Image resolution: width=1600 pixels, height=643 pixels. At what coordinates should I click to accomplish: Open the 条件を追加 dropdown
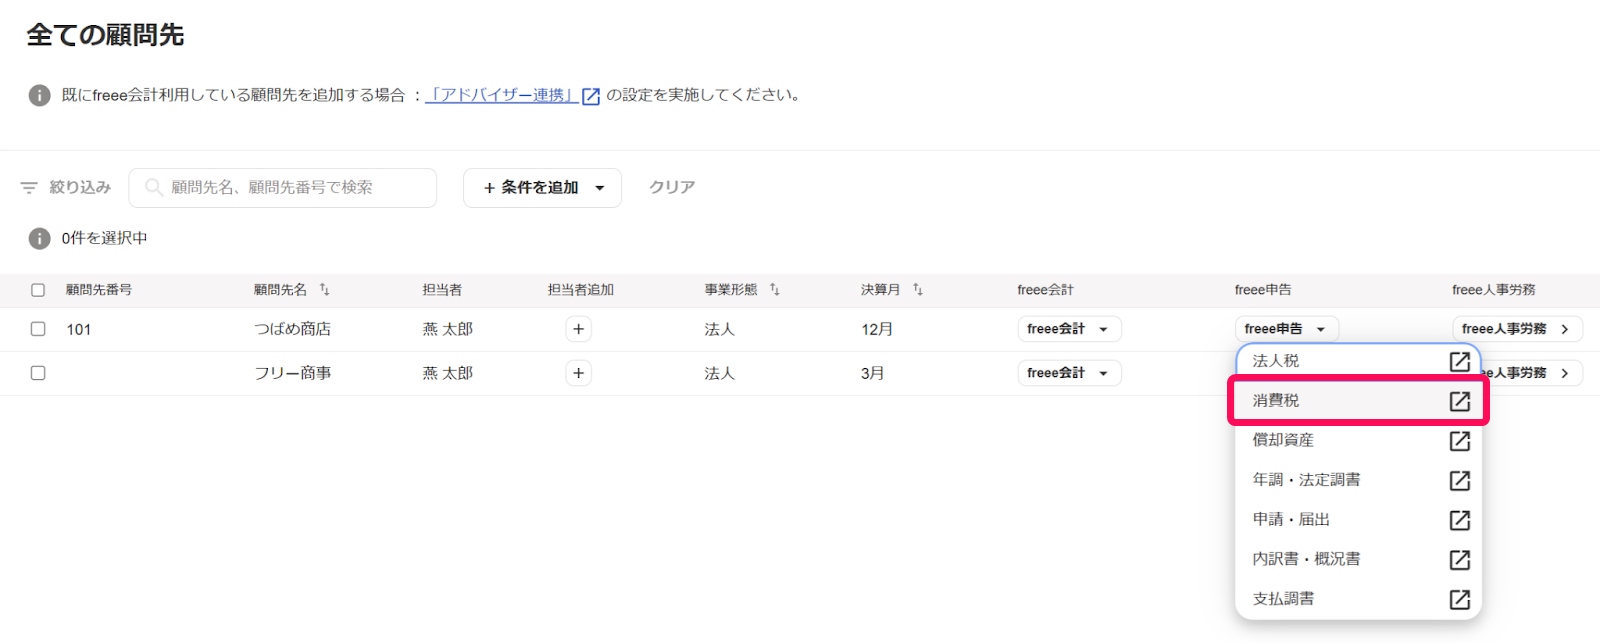[542, 188]
